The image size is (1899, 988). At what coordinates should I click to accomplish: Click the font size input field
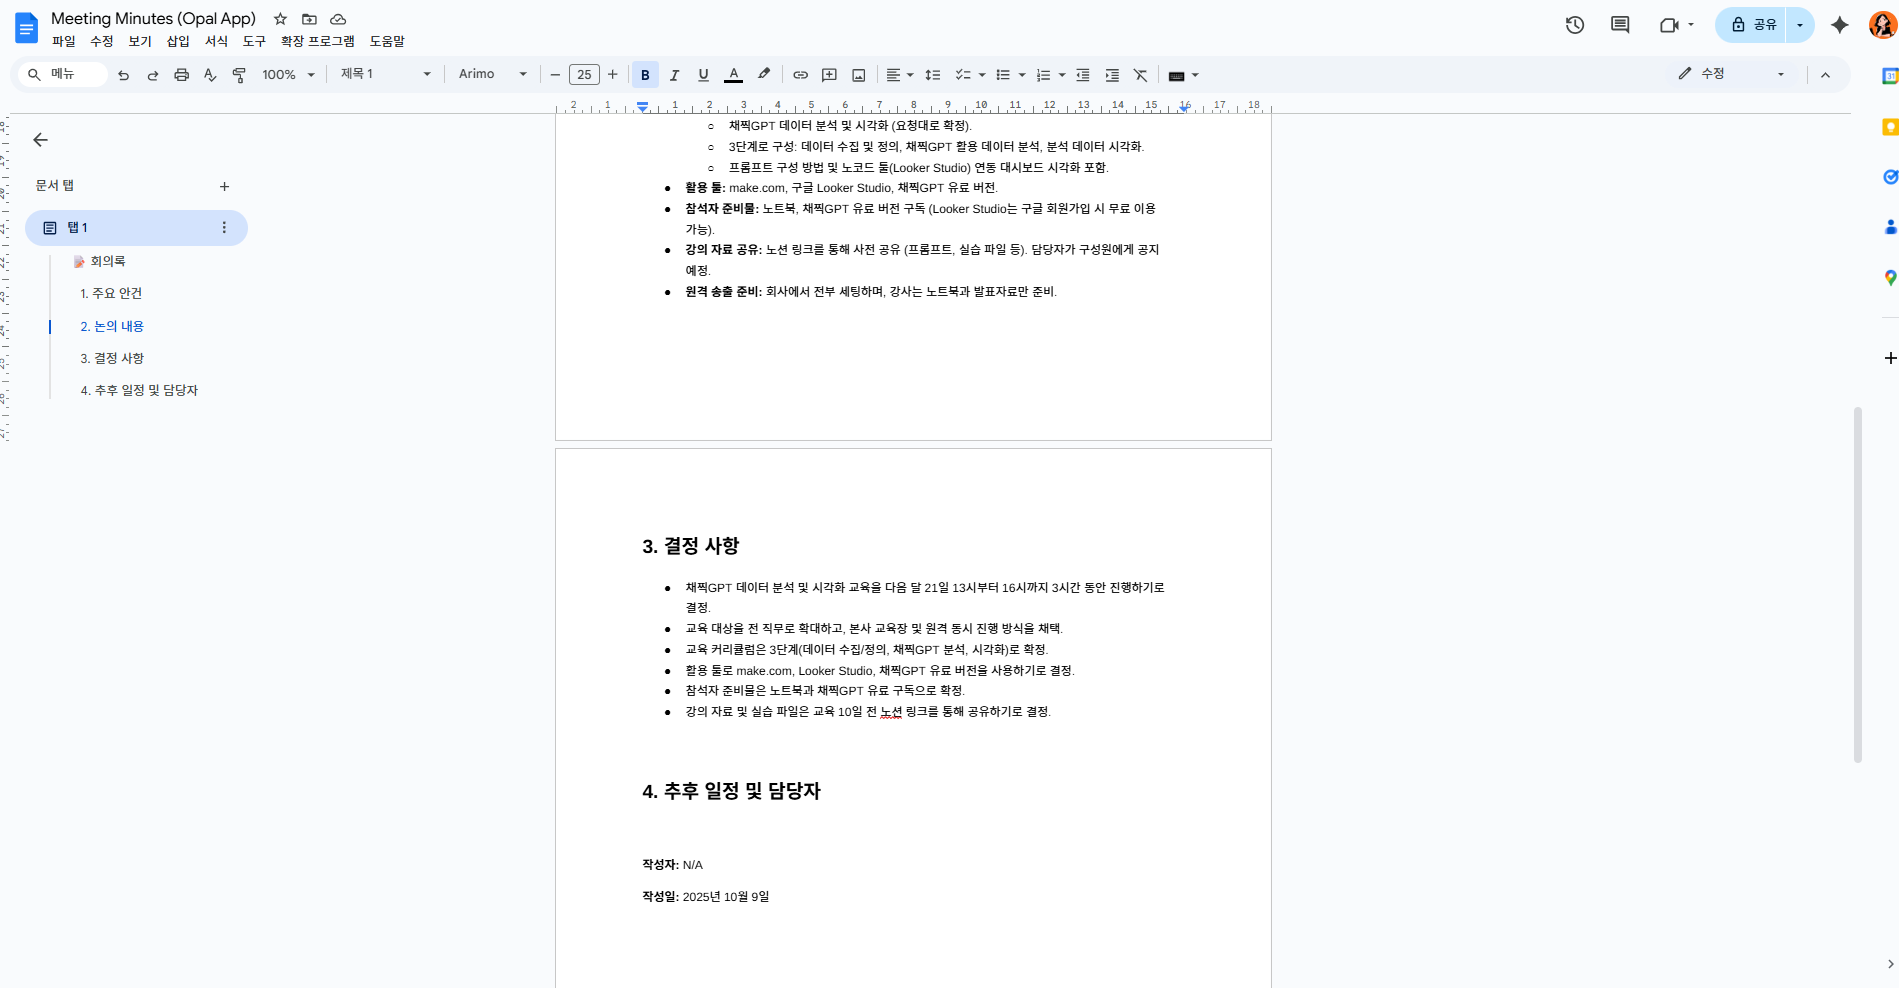click(584, 75)
